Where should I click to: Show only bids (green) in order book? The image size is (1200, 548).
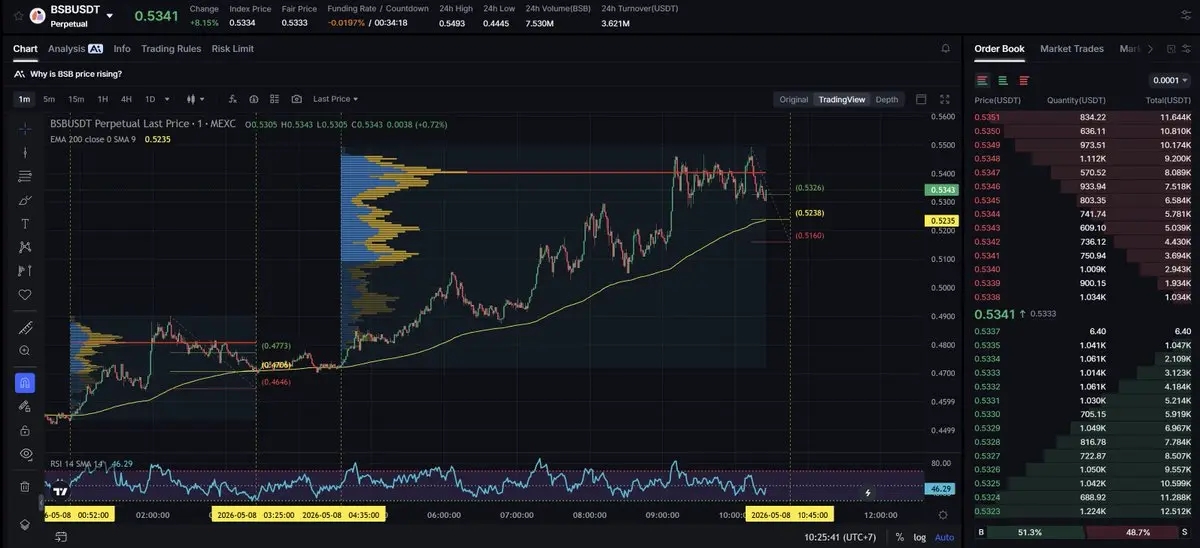pyautogui.click(x=1004, y=81)
